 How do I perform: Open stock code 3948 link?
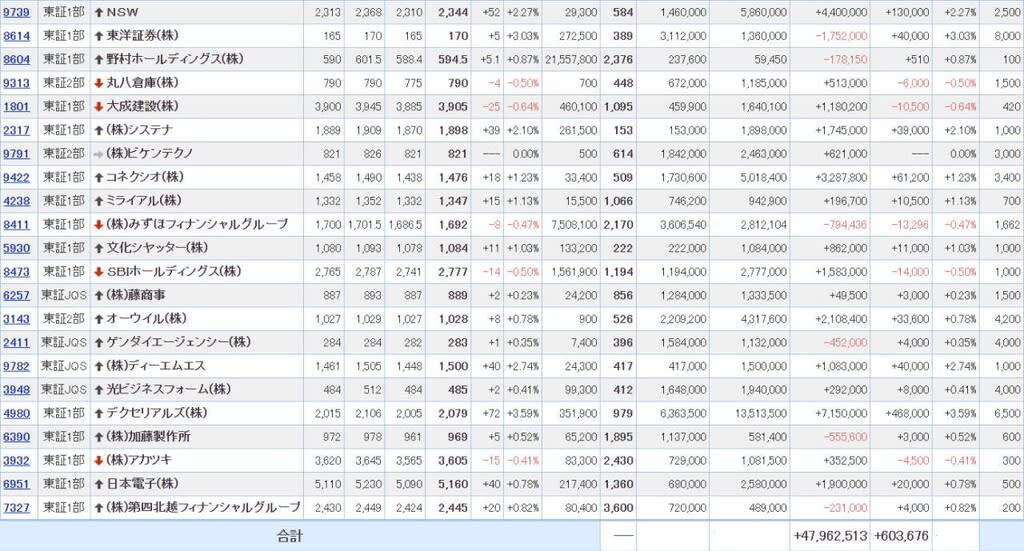point(16,390)
